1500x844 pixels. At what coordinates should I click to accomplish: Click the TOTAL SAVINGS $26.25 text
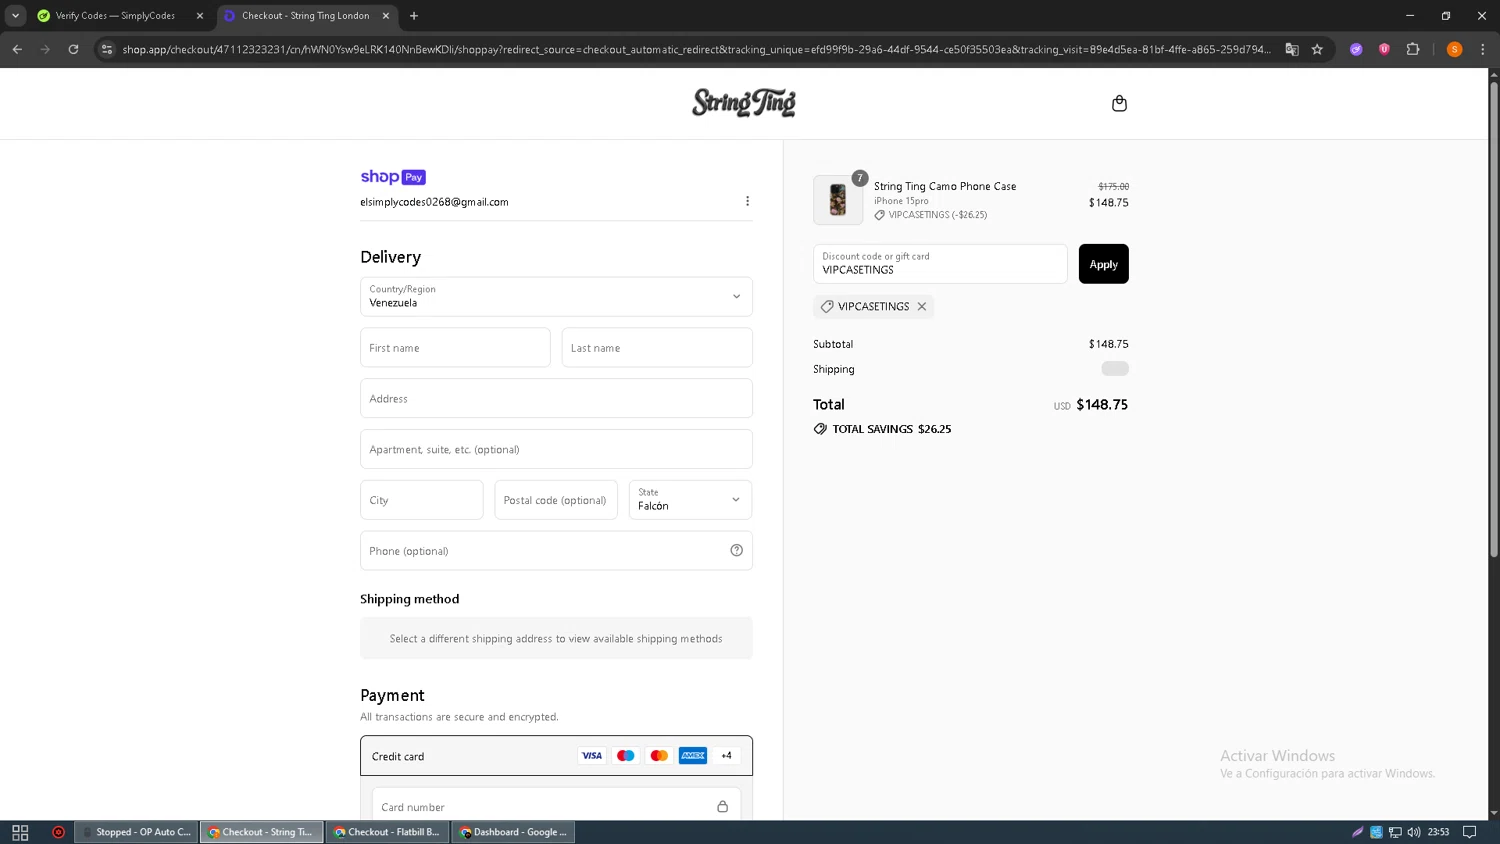click(892, 429)
